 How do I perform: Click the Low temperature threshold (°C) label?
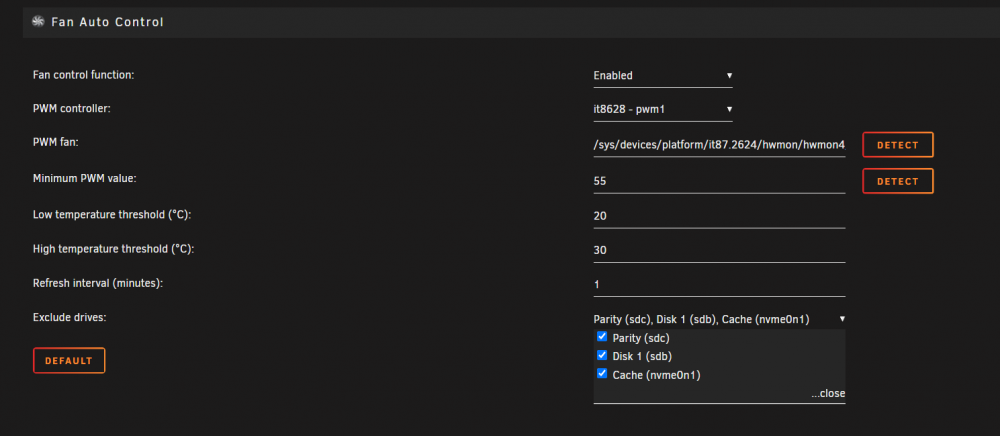(x=112, y=214)
